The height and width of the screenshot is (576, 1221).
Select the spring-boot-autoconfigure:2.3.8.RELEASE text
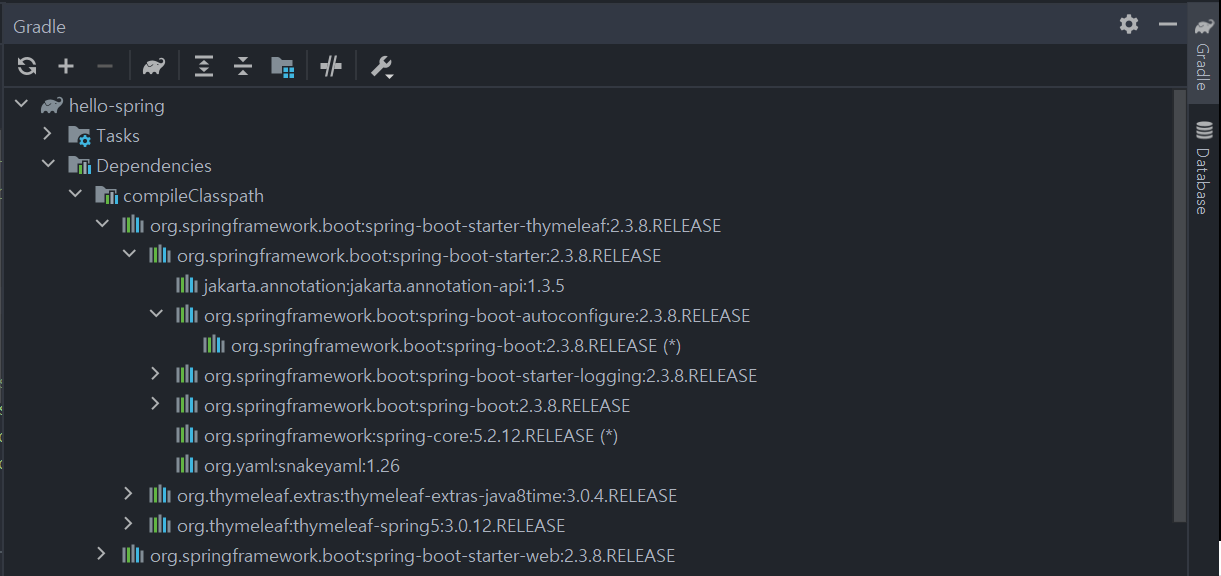477,315
